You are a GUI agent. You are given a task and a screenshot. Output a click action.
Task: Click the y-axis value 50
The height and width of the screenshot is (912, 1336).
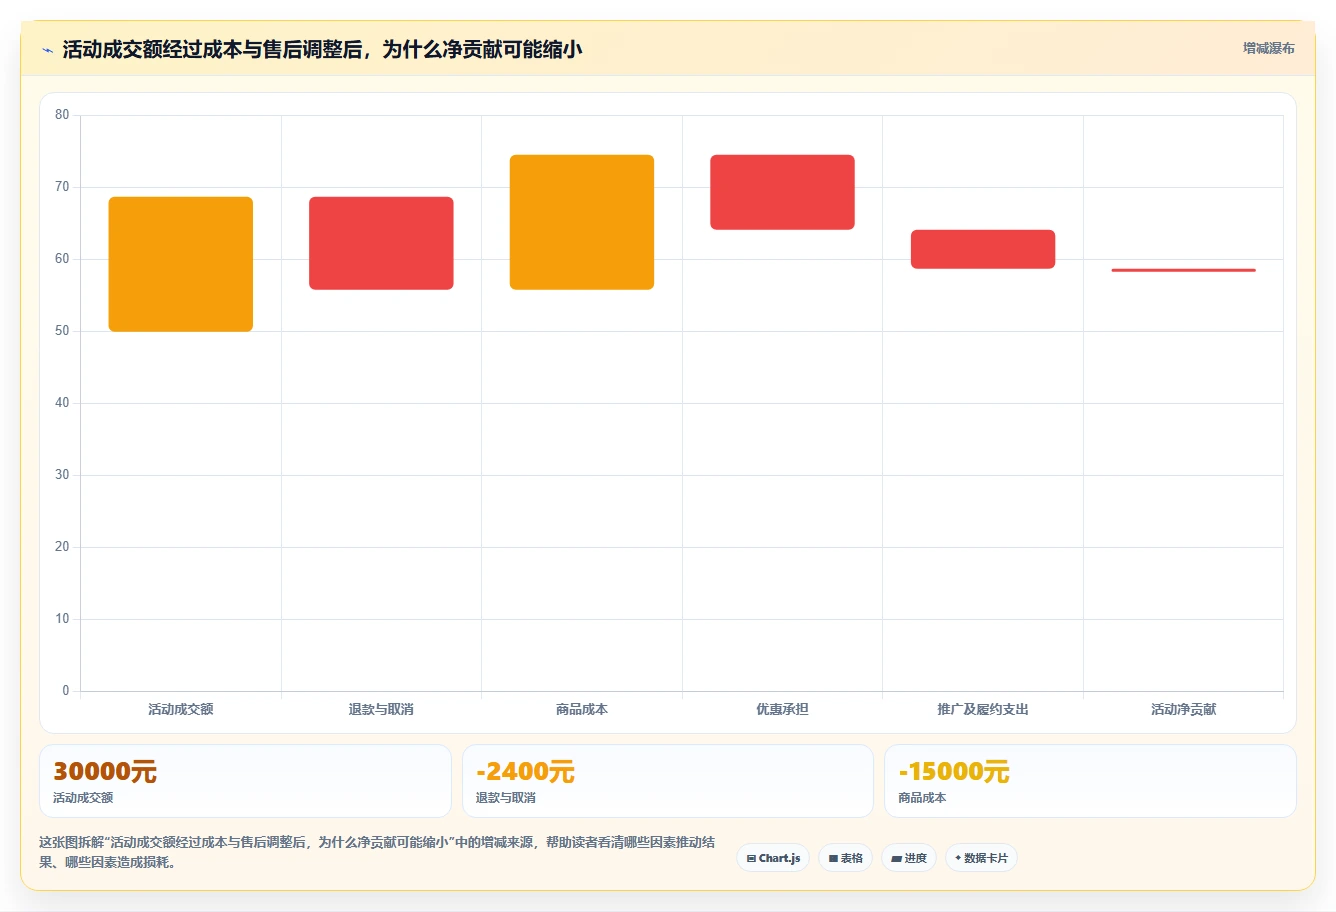(62, 331)
